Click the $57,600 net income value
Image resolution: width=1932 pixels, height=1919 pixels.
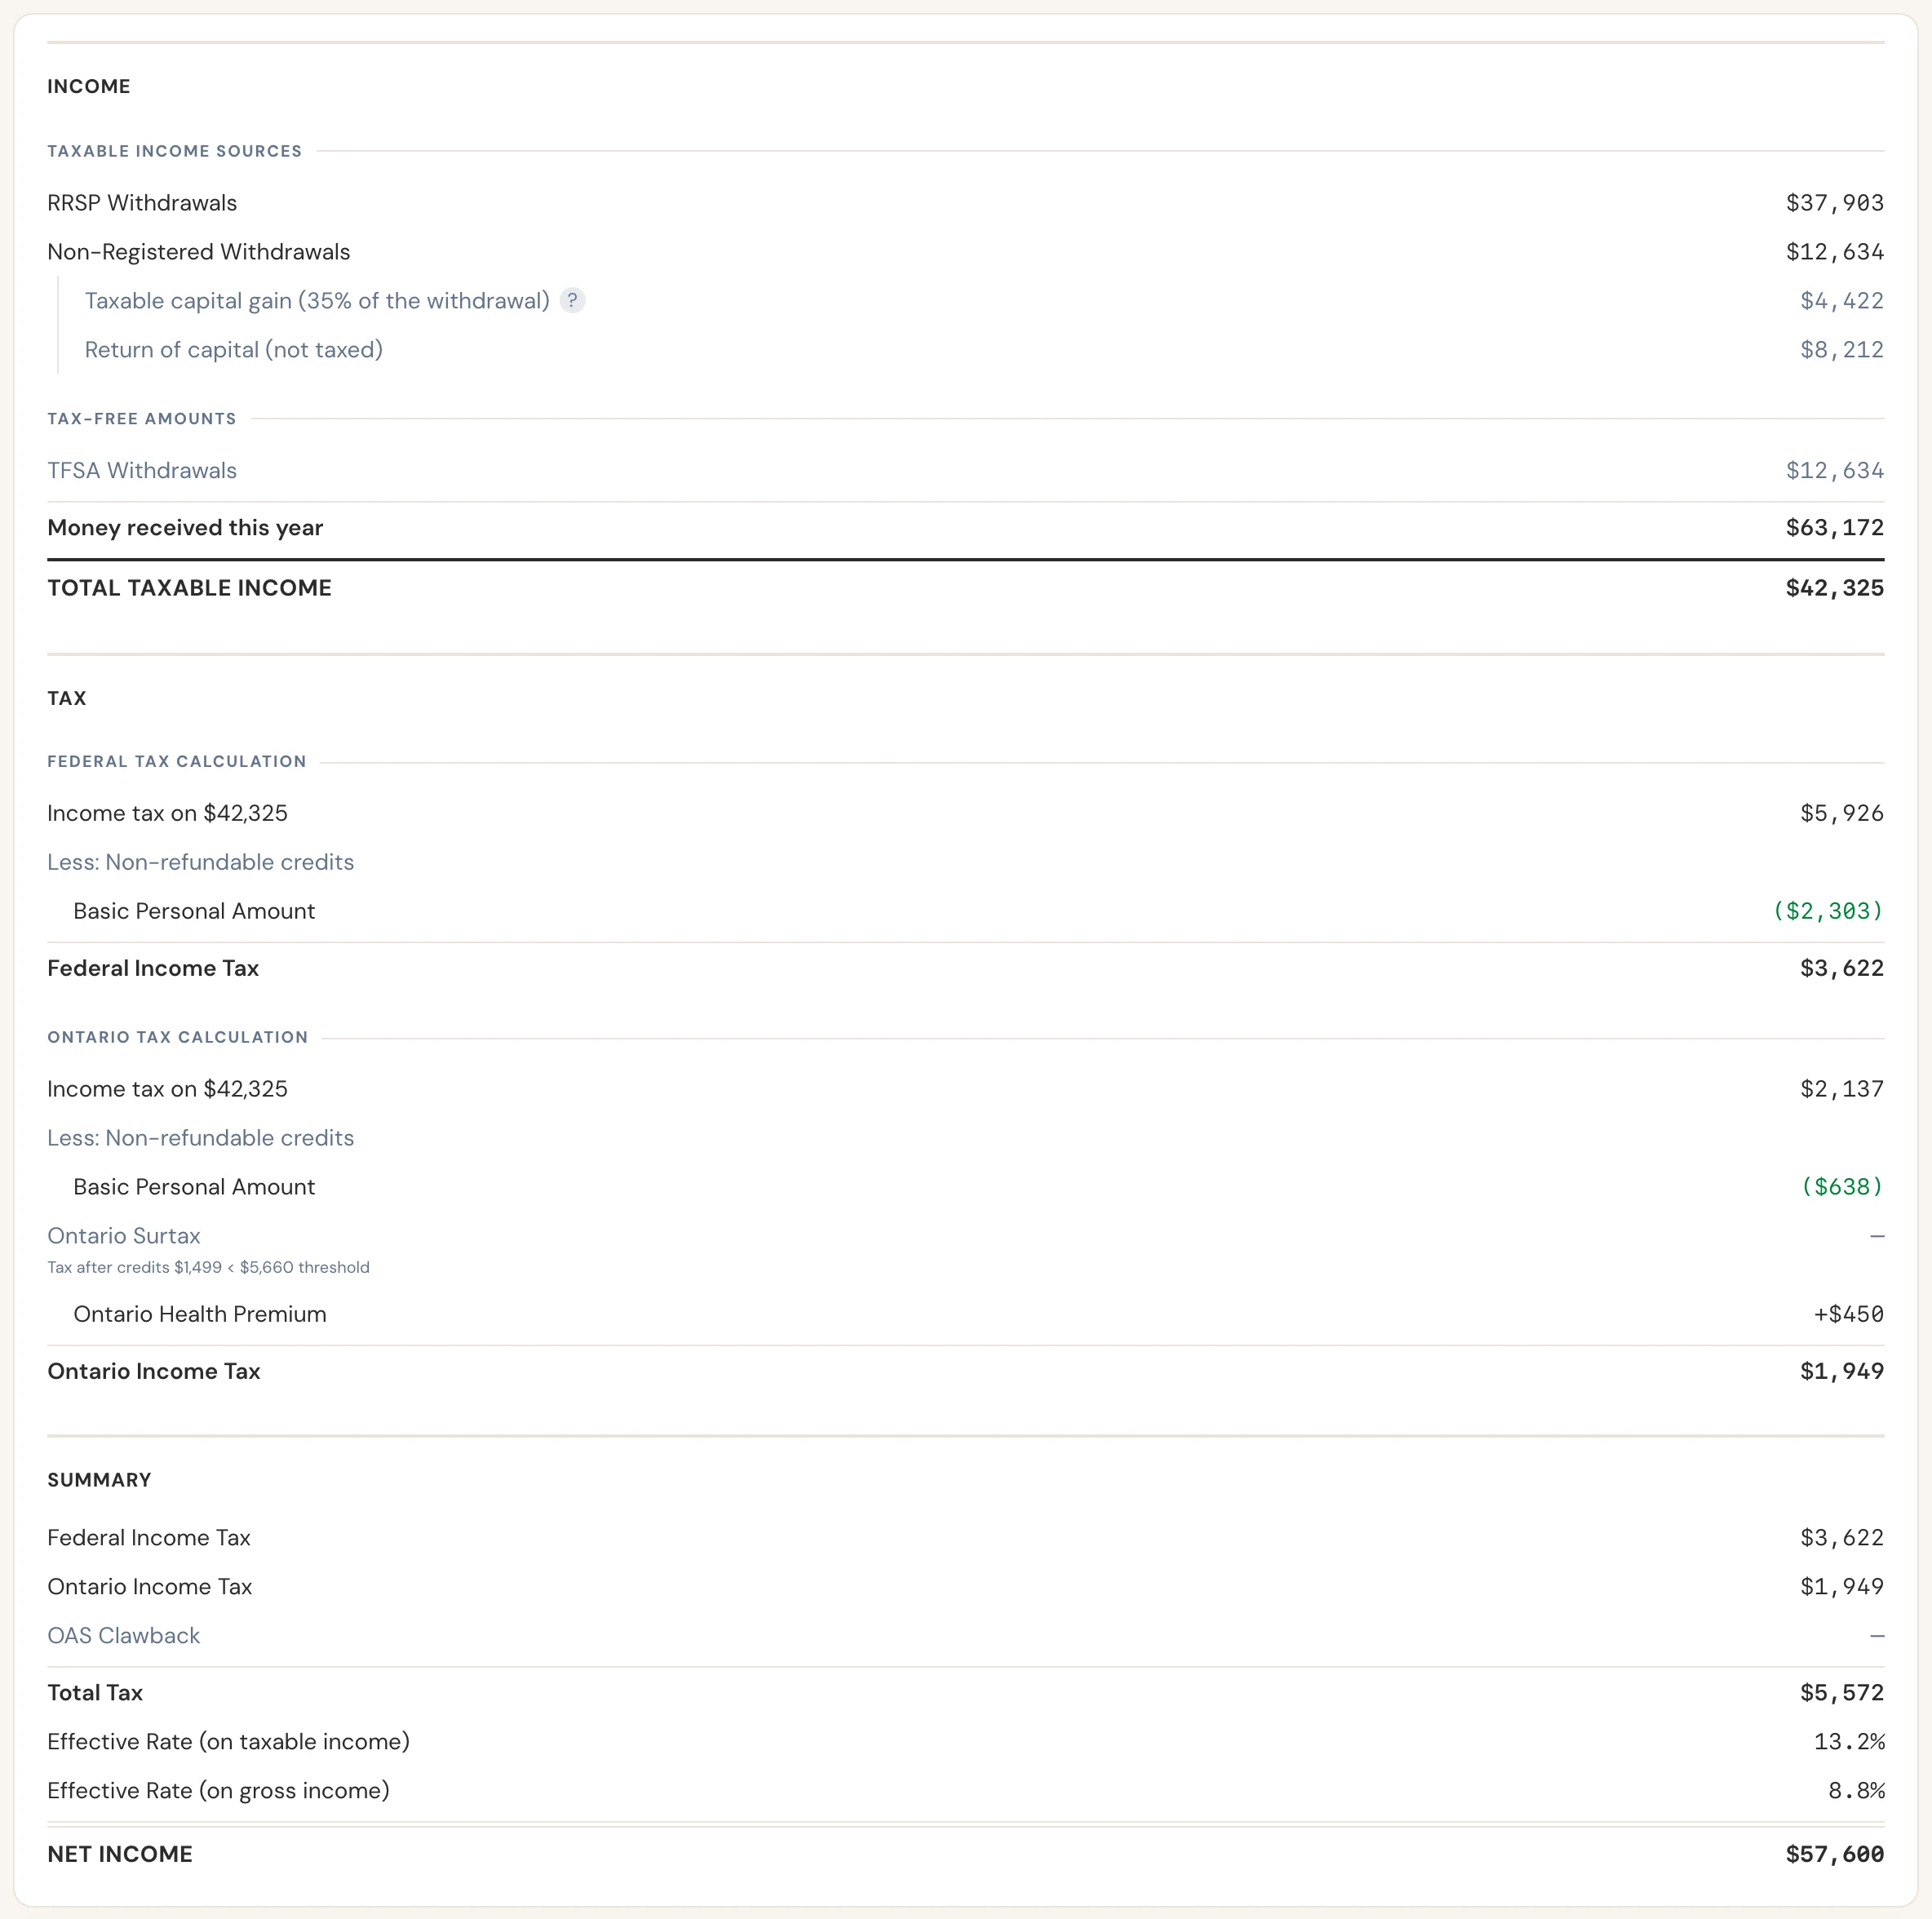[1834, 1855]
